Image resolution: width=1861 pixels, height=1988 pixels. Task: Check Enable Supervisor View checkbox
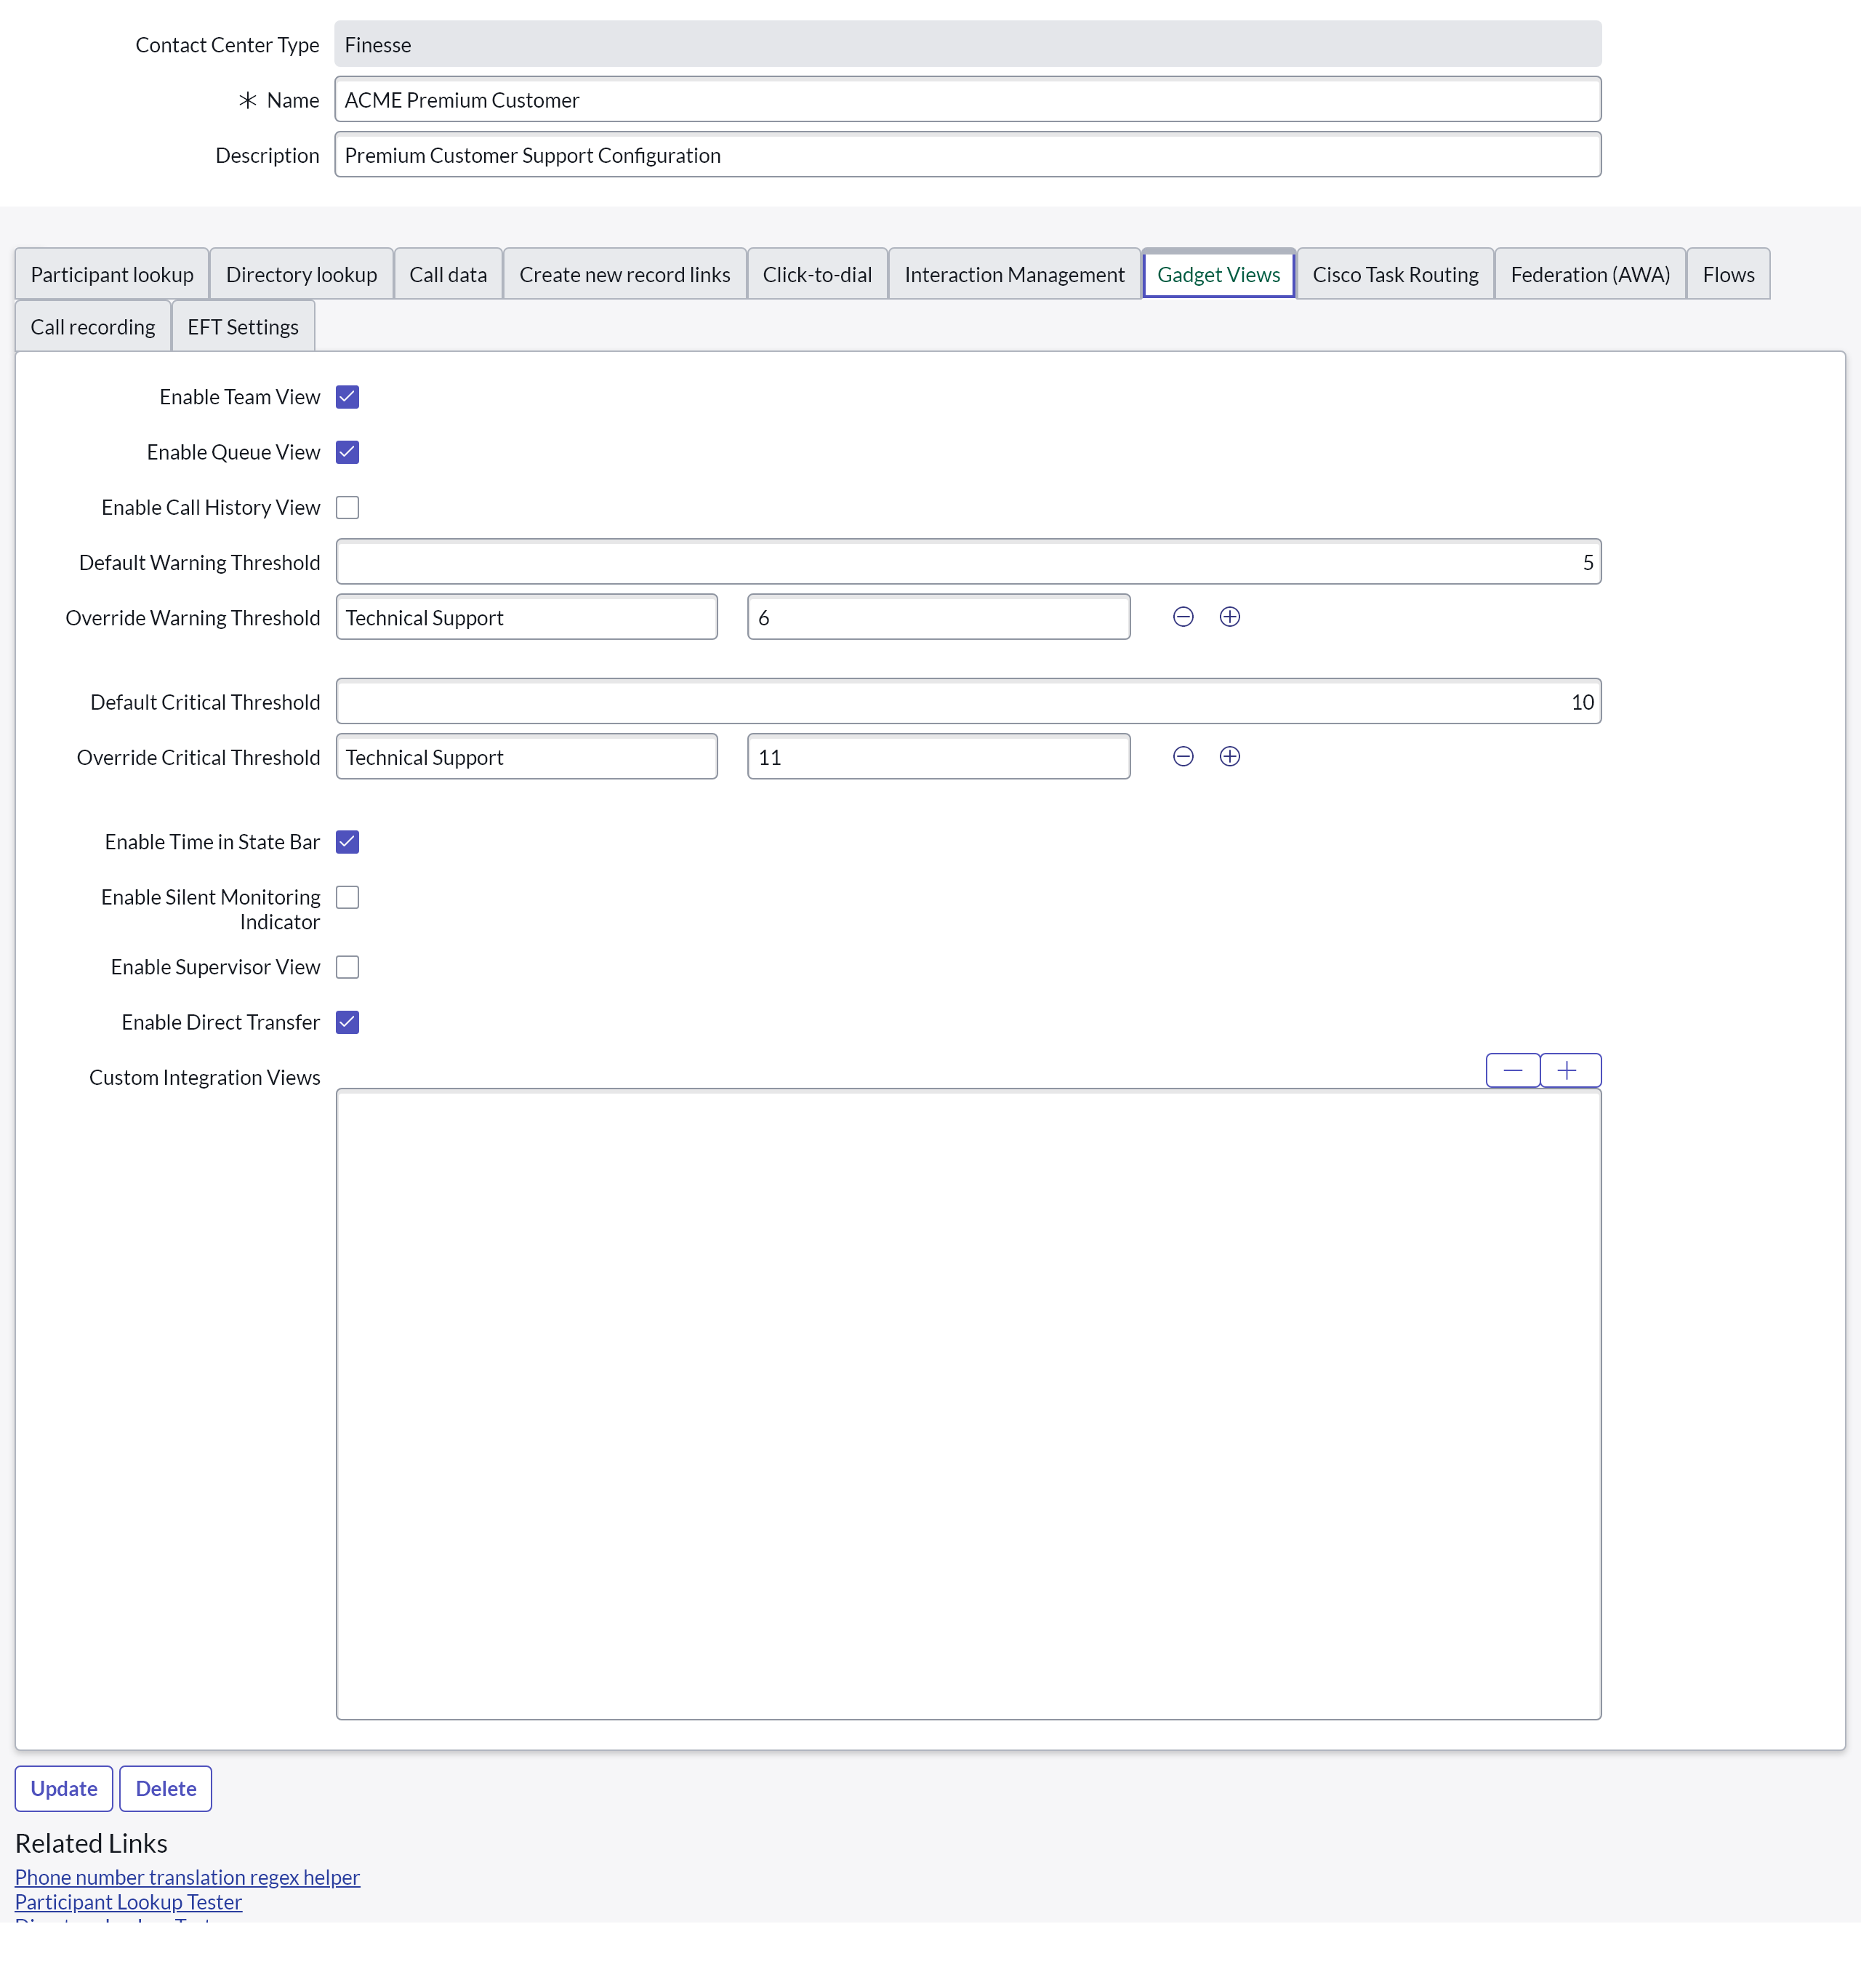347,967
